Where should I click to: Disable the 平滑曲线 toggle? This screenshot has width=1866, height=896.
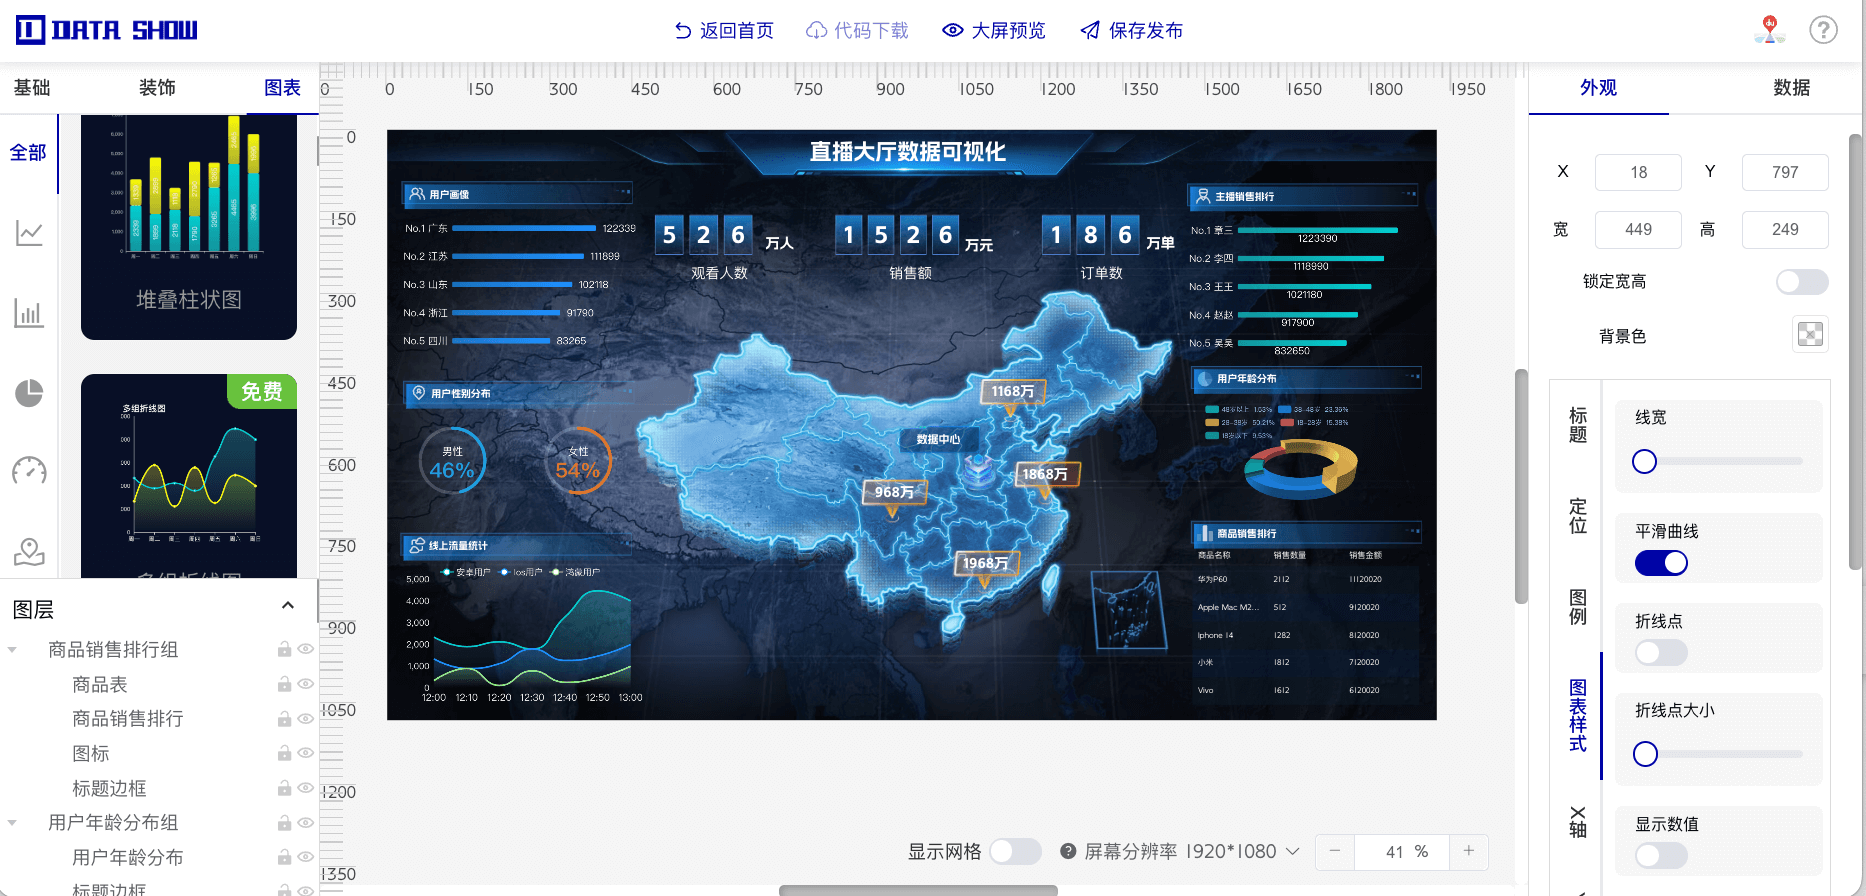1661,563
